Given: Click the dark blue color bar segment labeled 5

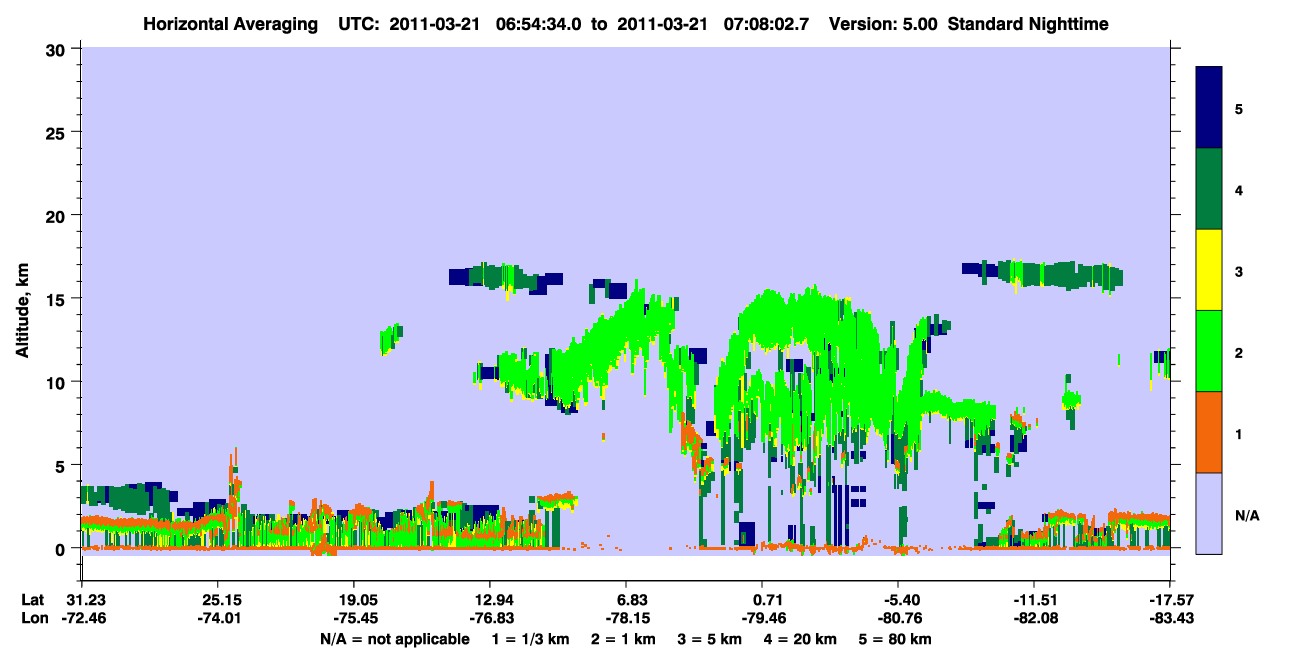Looking at the screenshot, I should tap(1209, 108).
